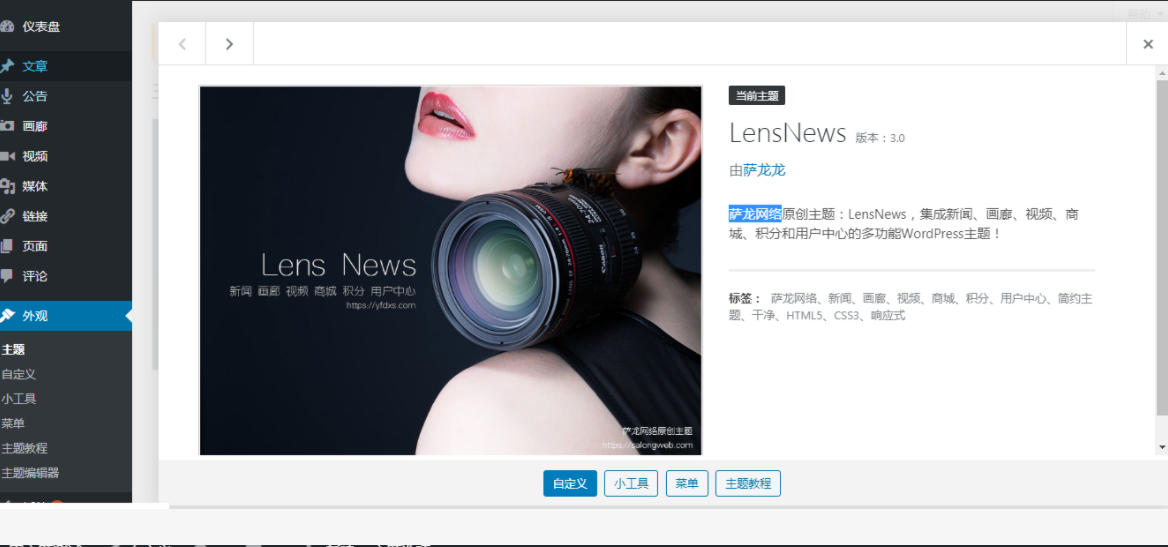This screenshot has height=547, width=1168.
Task: Click the LensNews theme title
Action: [787, 133]
